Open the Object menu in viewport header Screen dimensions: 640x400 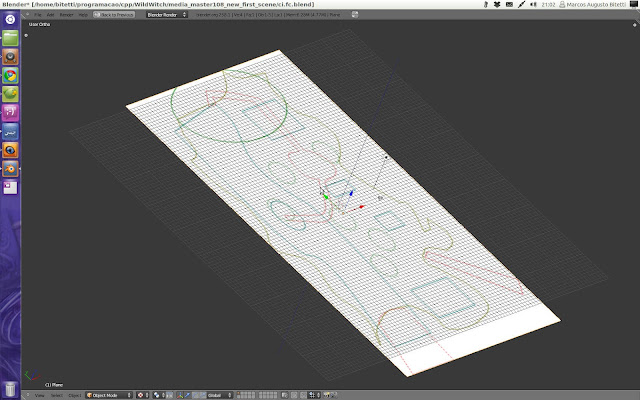(75, 395)
